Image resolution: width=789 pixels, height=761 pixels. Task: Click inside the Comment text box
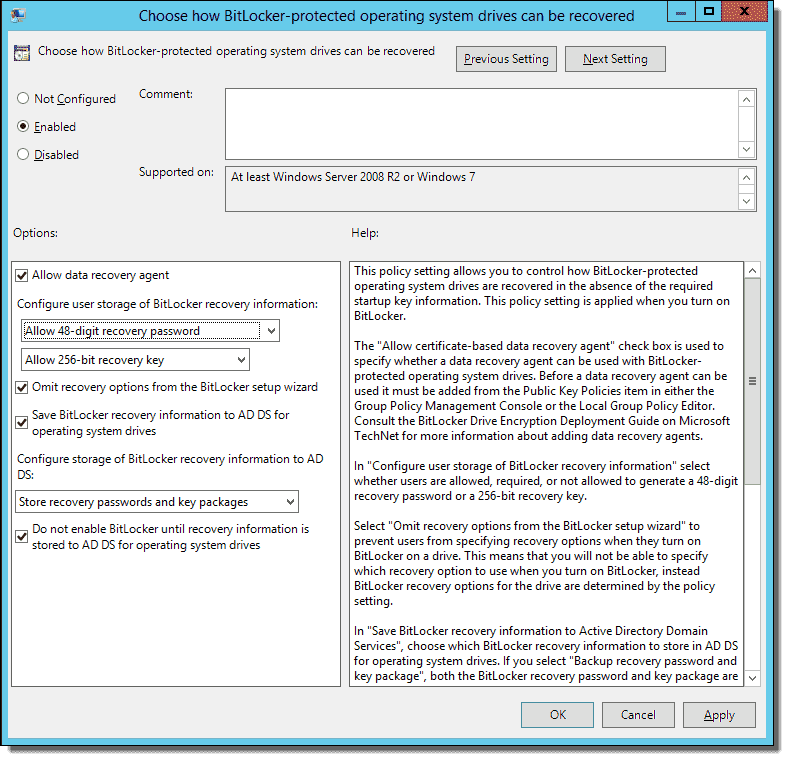[483, 125]
